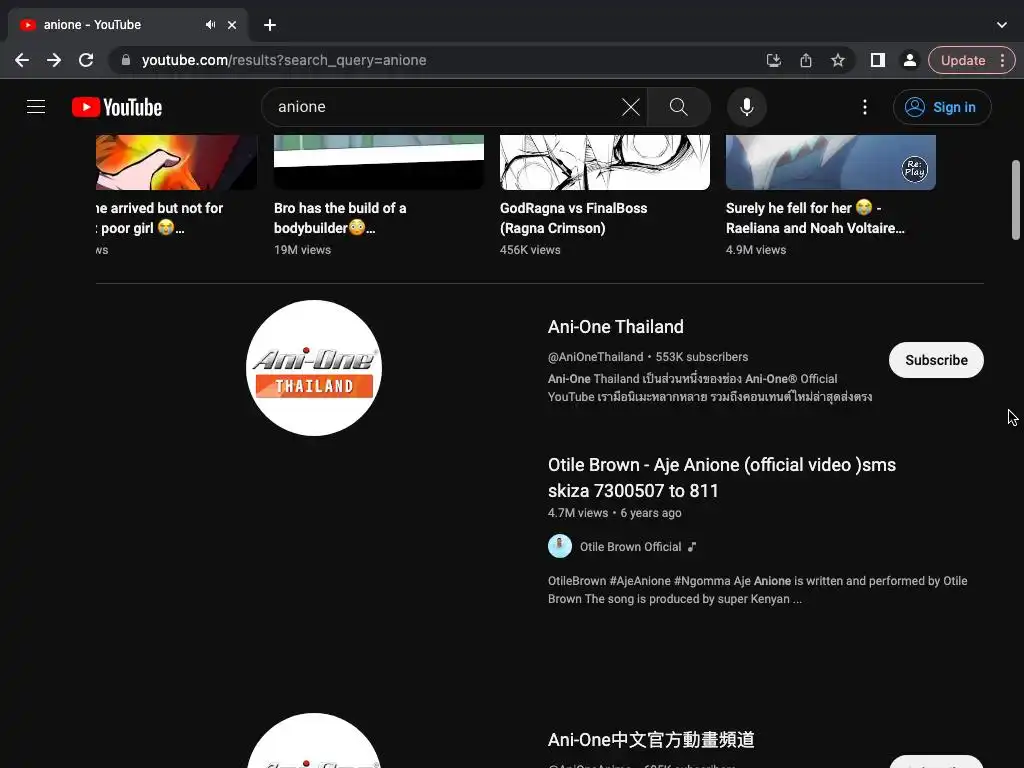Bookmark this page with star icon
This screenshot has height=768, width=1024.
pyautogui.click(x=838, y=60)
